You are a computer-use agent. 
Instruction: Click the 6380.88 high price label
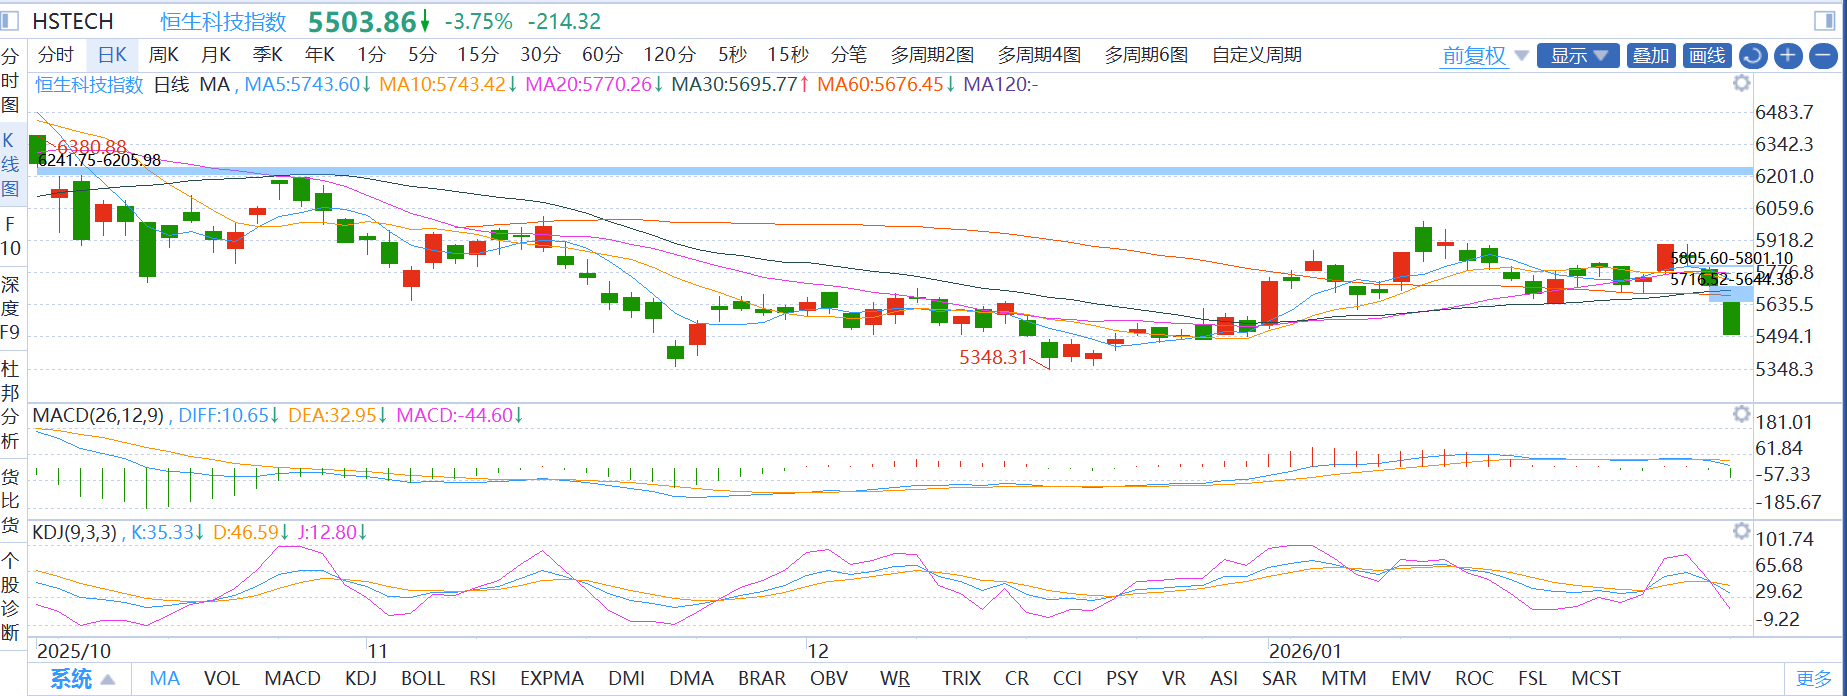92,147
